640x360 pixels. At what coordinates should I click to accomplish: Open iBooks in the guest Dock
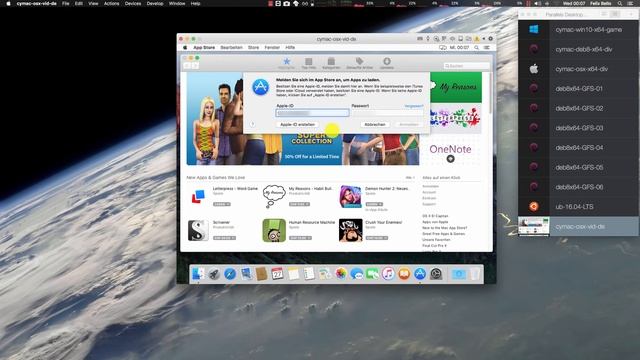point(404,274)
